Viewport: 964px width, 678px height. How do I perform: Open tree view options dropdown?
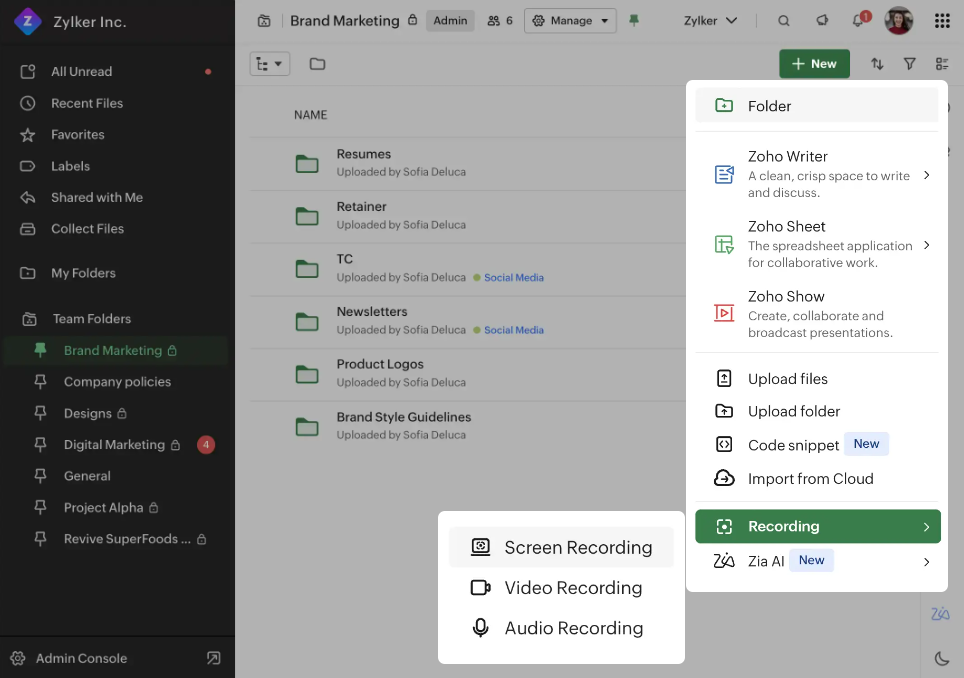(269, 64)
